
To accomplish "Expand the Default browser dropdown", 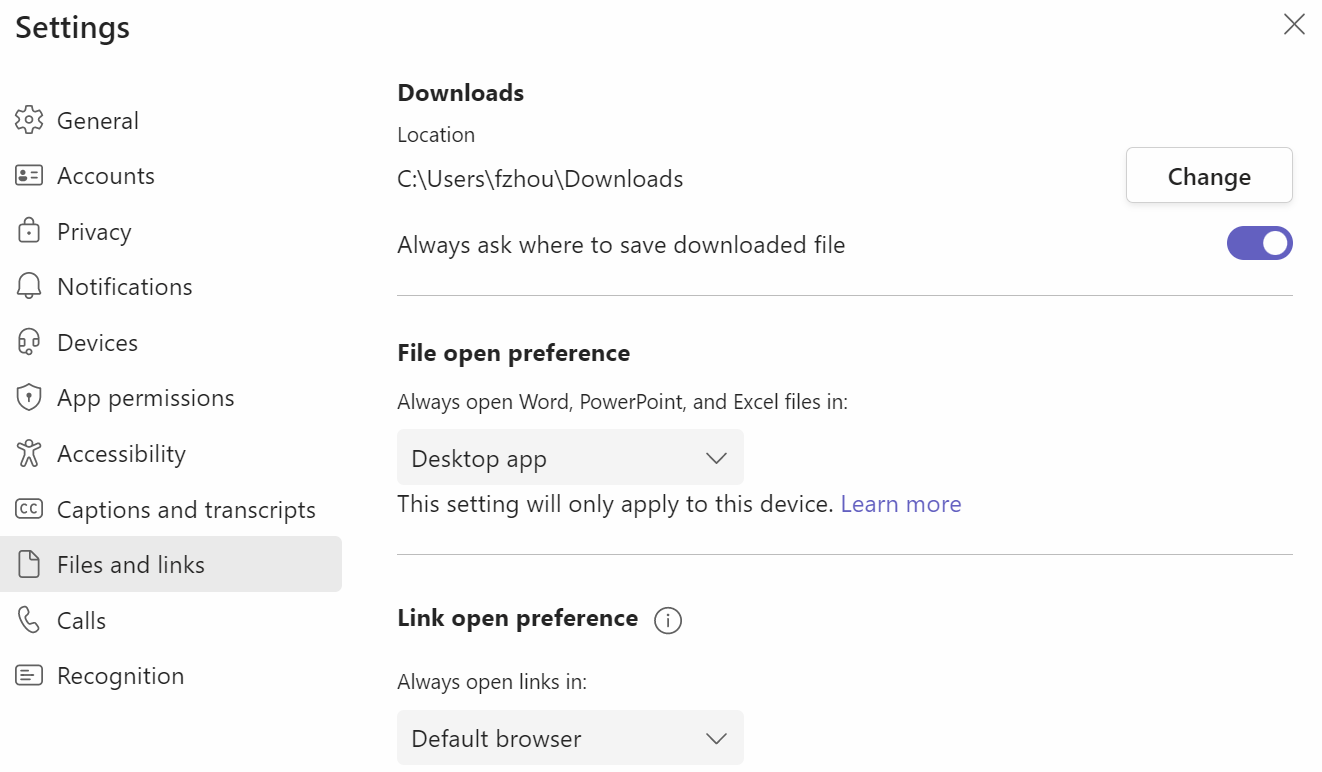I will pyautogui.click(x=570, y=738).
